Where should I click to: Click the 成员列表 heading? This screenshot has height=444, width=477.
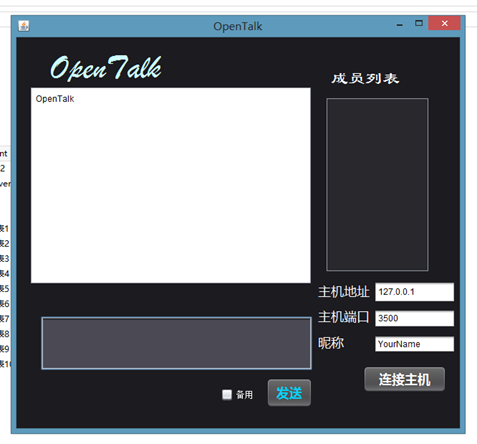[x=365, y=79]
